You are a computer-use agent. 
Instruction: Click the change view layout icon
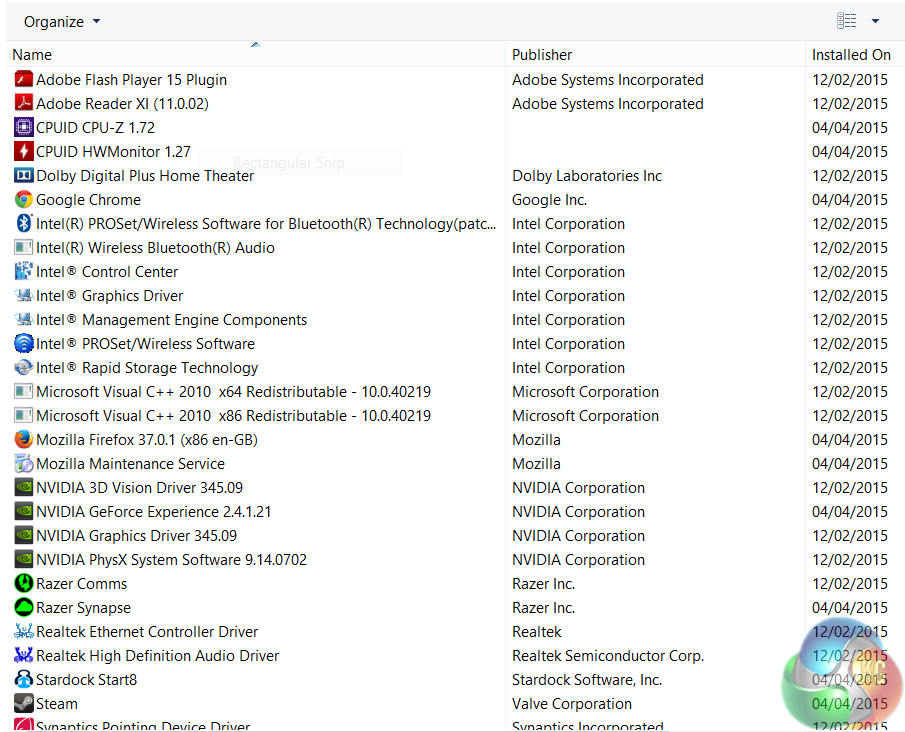point(847,21)
